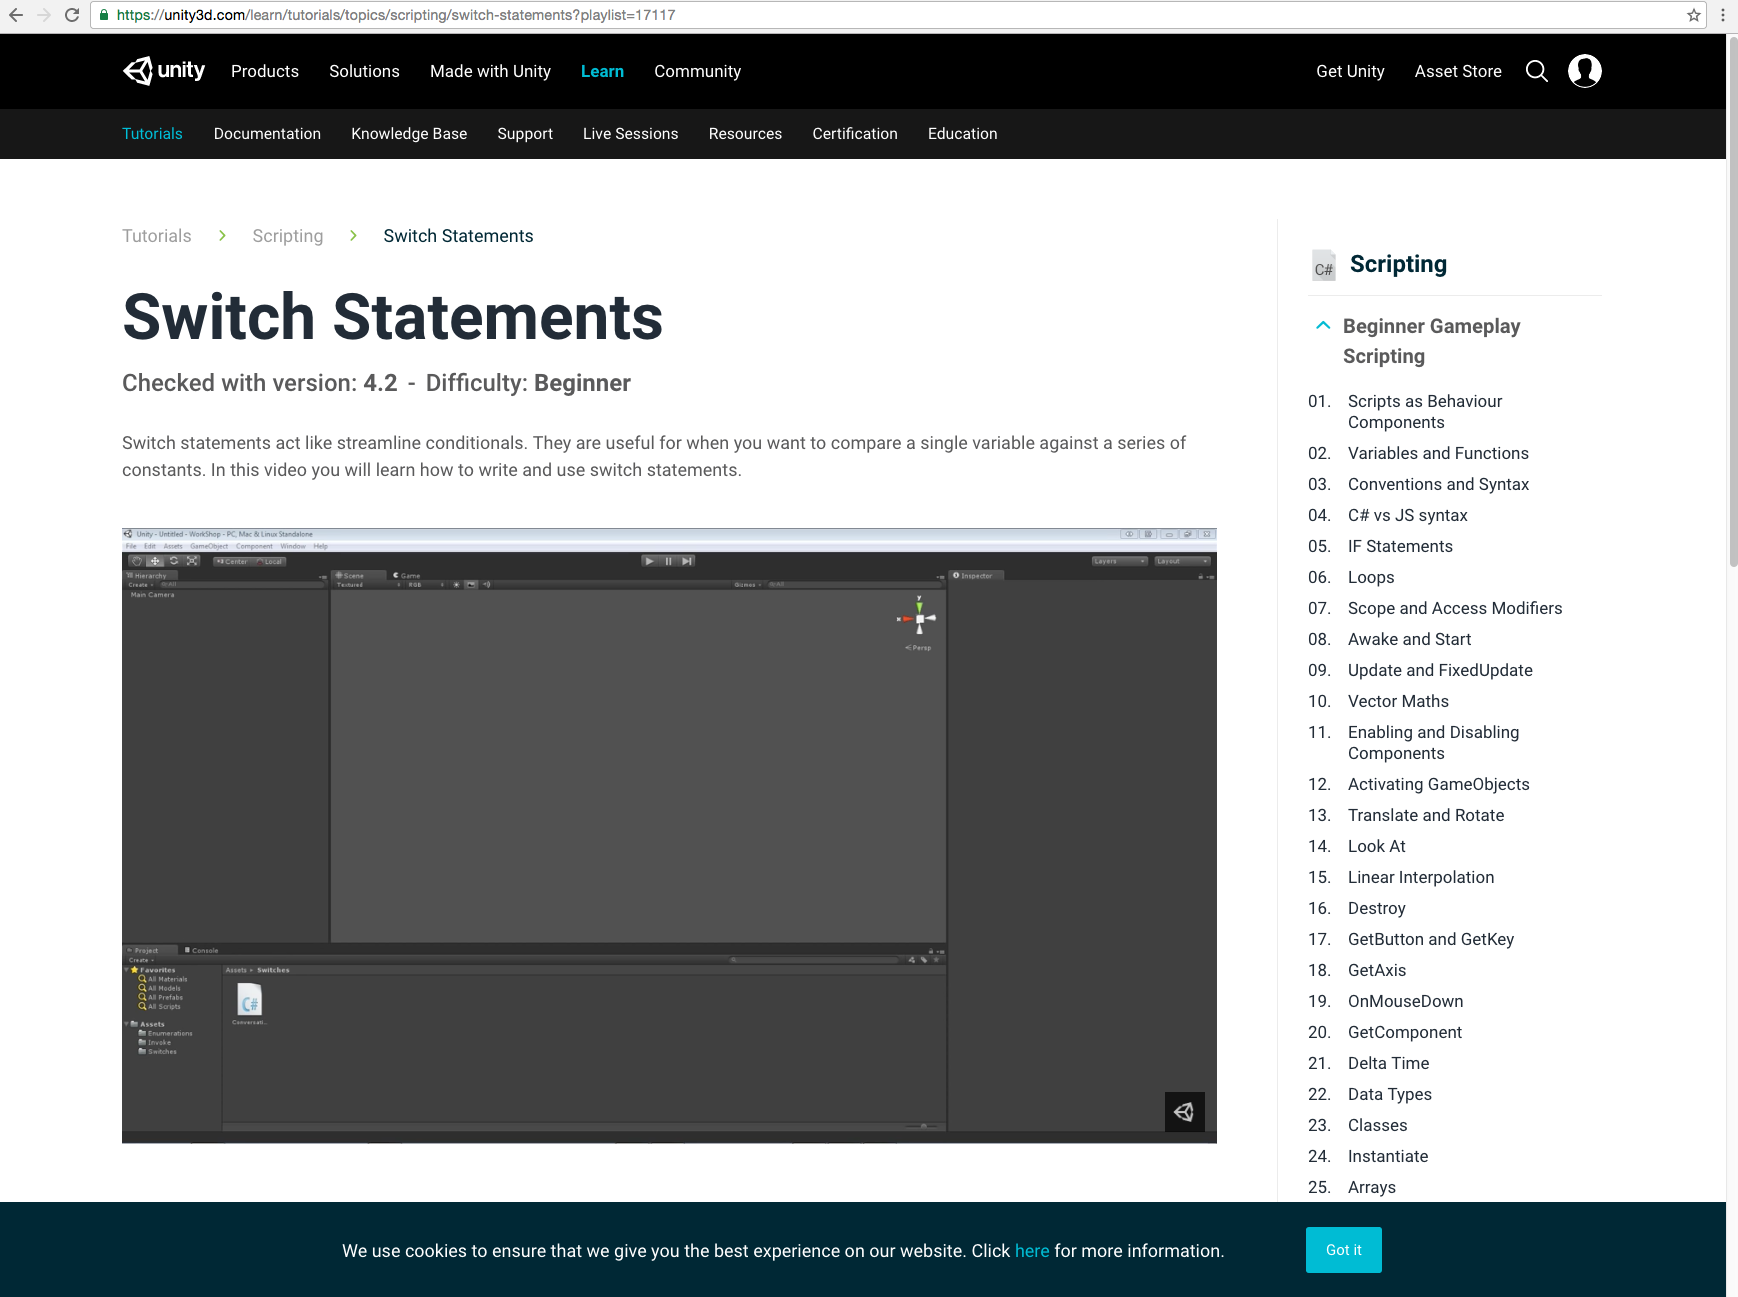
Task: Open Look At lesson
Action: click(x=1377, y=846)
